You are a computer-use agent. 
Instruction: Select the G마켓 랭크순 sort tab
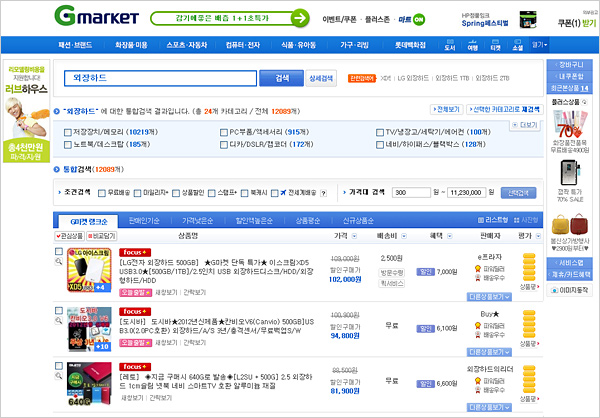[x=88, y=221]
